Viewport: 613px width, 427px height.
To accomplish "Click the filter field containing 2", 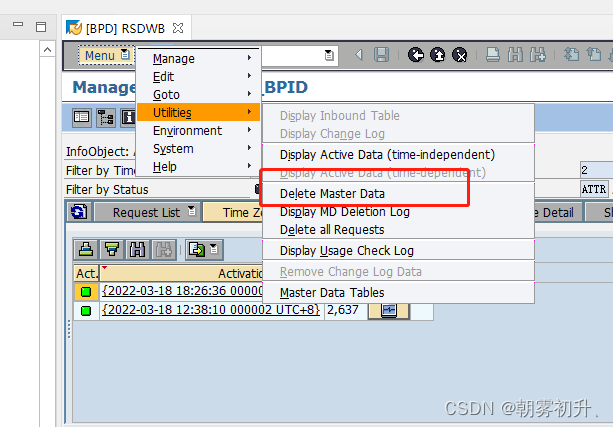I will [596, 170].
